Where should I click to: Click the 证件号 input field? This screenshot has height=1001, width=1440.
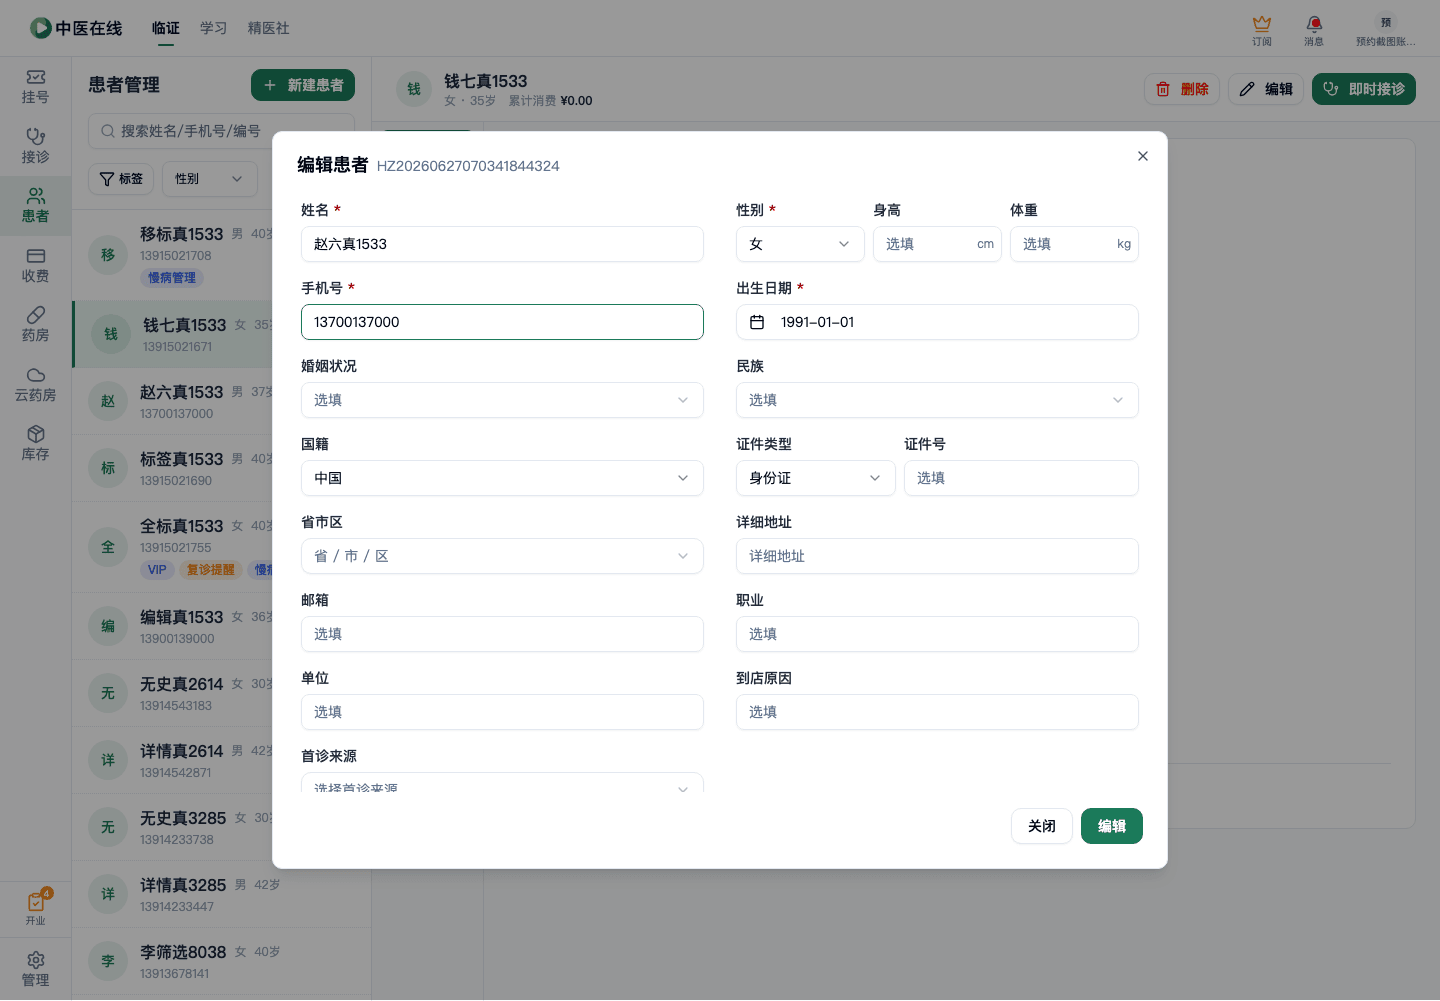pyautogui.click(x=1021, y=478)
